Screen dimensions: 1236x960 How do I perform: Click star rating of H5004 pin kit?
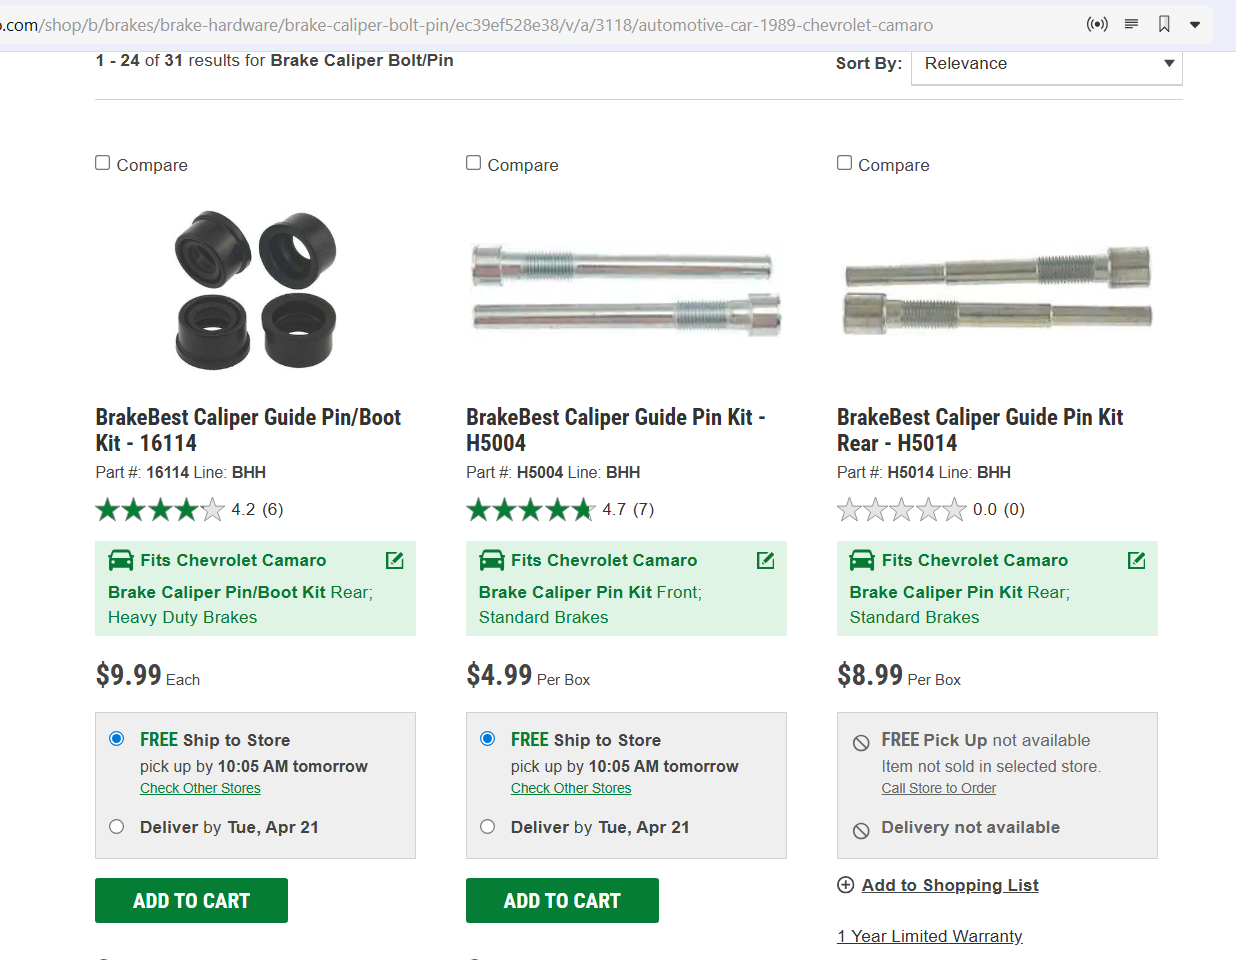coord(531,510)
